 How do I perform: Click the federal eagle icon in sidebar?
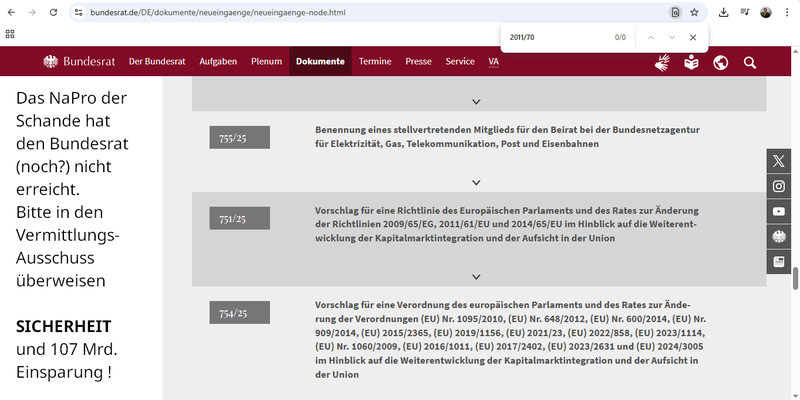779,236
